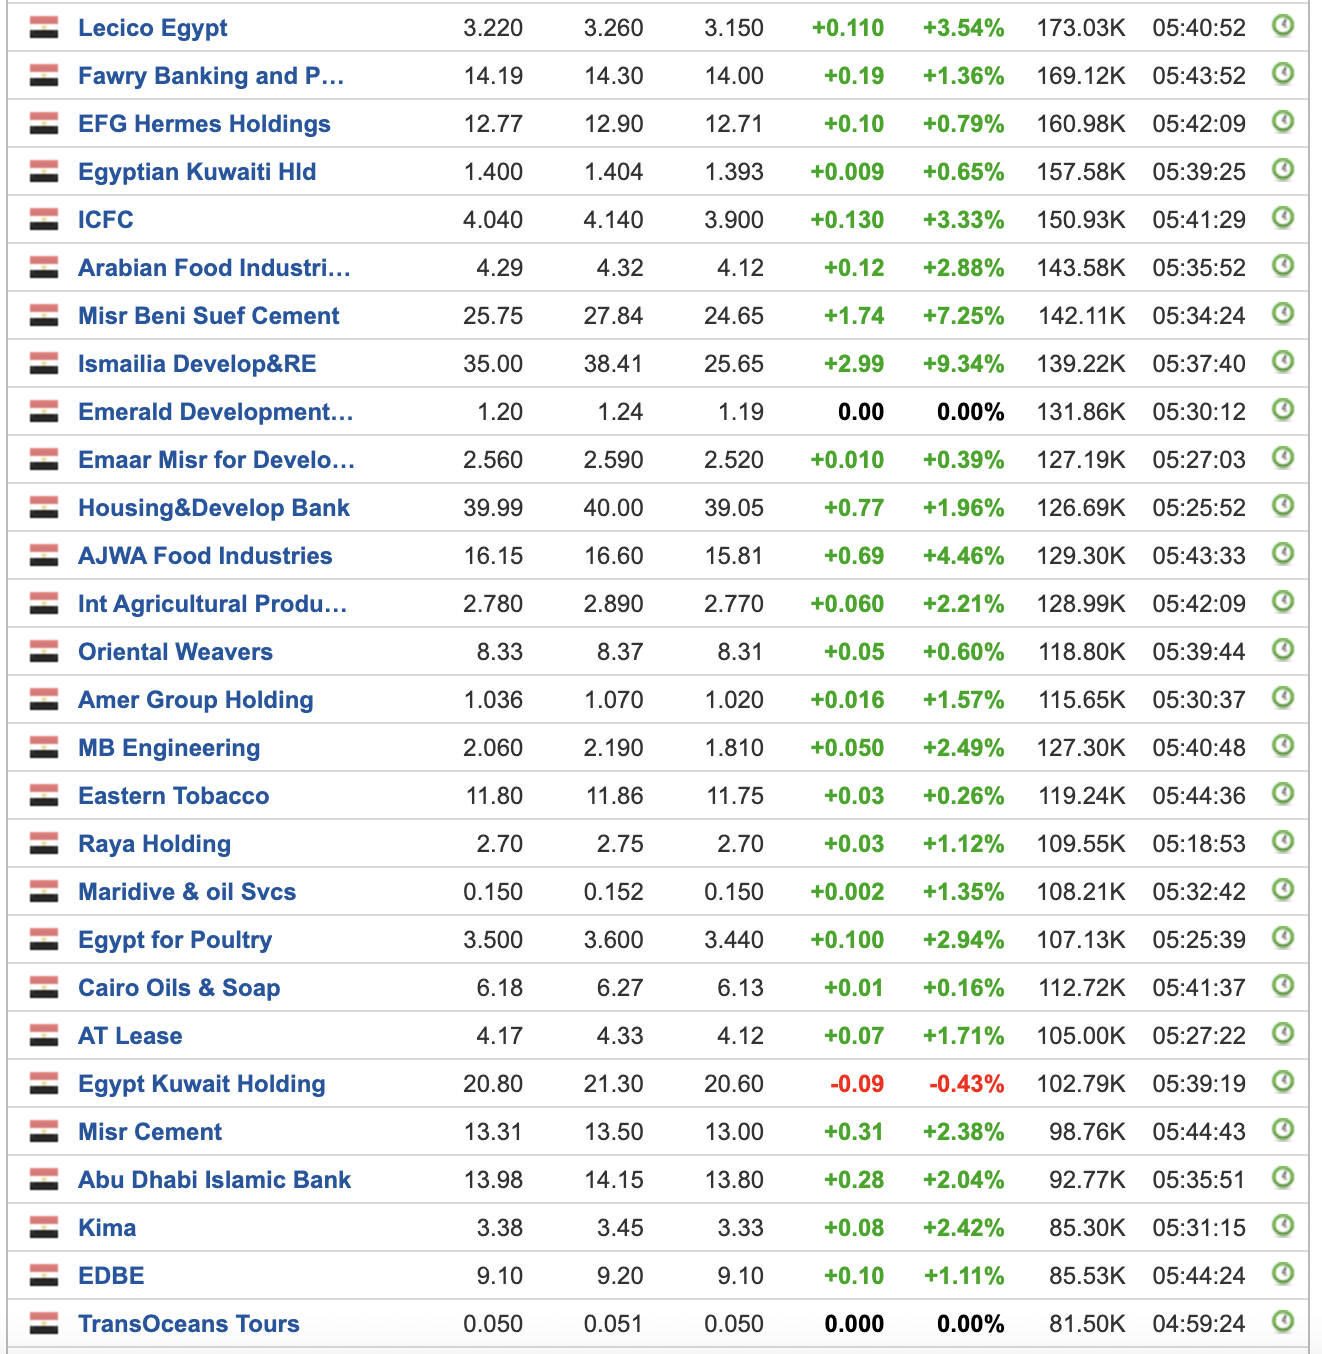This screenshot has width=1322, height=1354.
Task: Click the clock icon in MB Engineering row
Action: click(1283, 745)
